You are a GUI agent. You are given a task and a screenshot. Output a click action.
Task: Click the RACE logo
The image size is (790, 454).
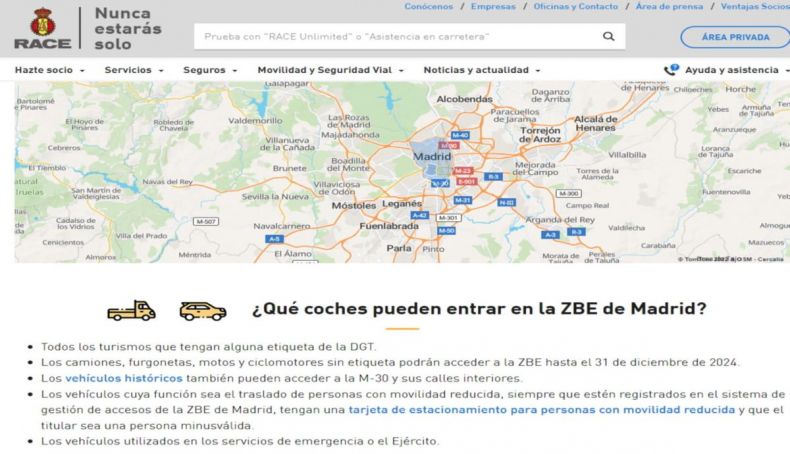(x=43, y=28)
